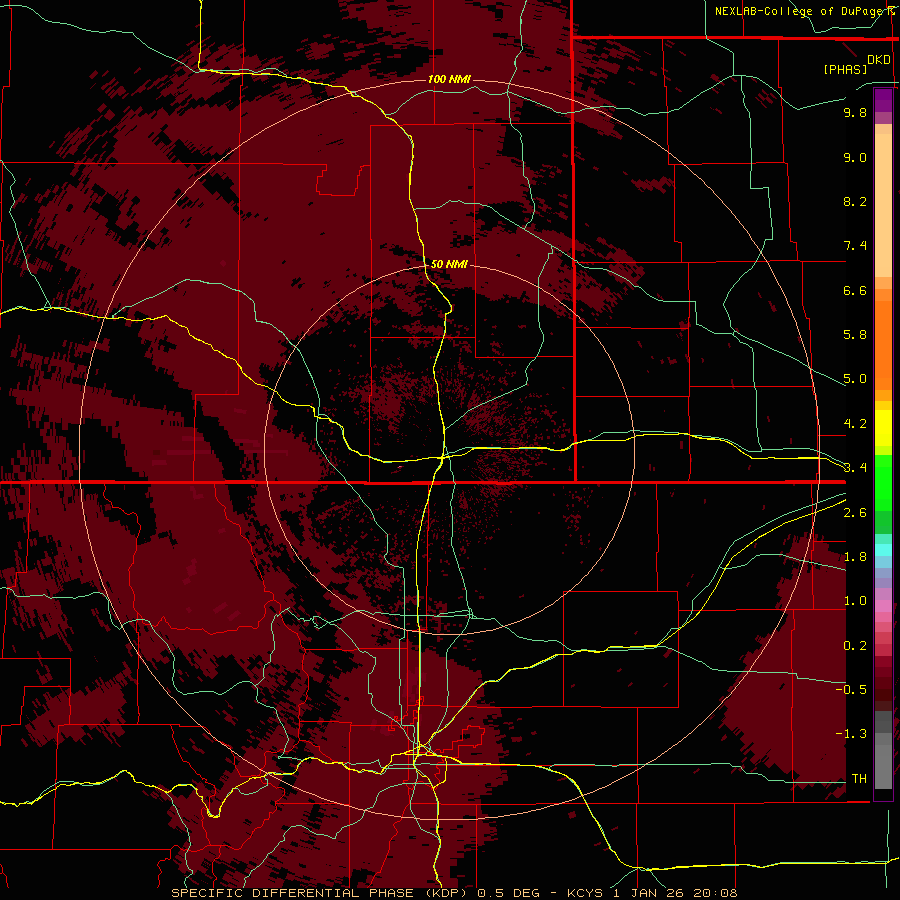Click the 7.4 legend value
Image resolution: width=900 pixels, height=900 pixels.
pyautogui.click(x=855, y=246)
